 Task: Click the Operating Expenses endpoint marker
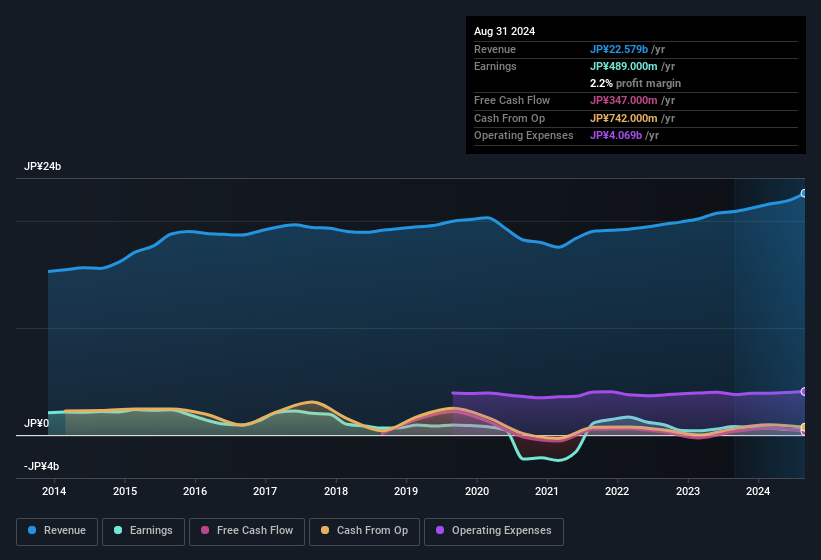[x=803, y=391]
